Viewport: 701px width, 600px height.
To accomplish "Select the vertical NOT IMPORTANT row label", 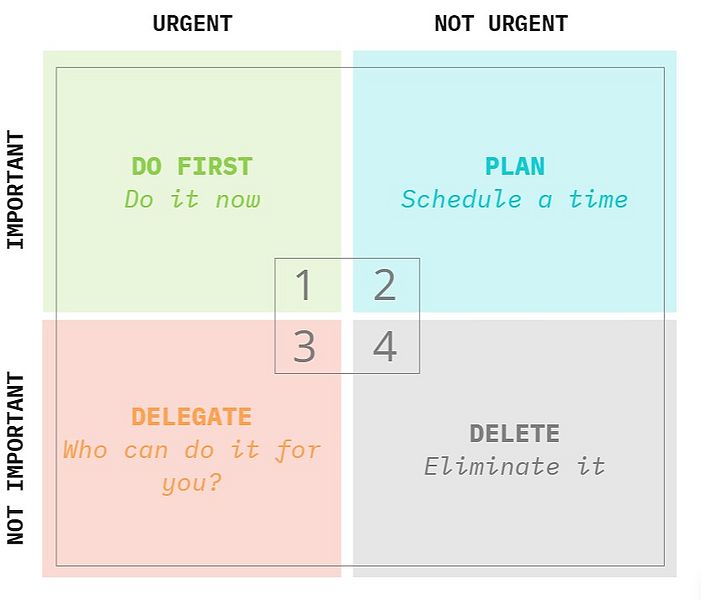I will point(16,458).
